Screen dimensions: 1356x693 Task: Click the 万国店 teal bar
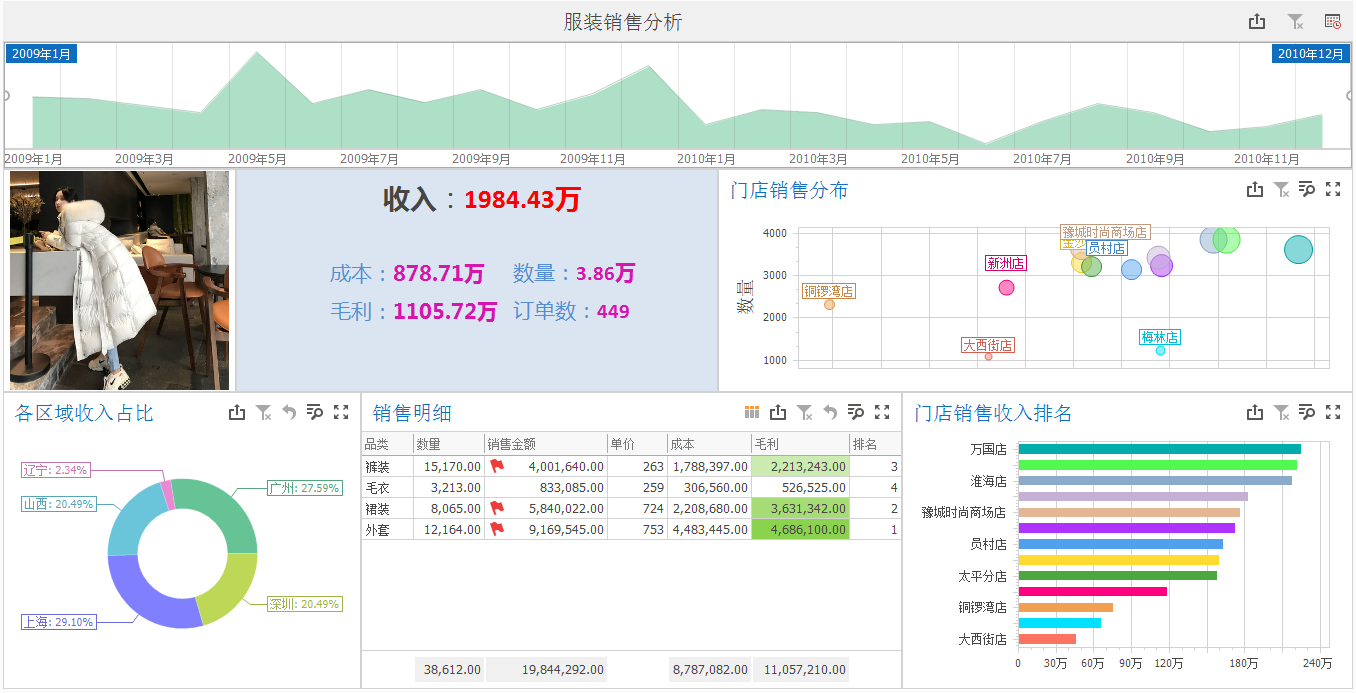point(1159,449)
